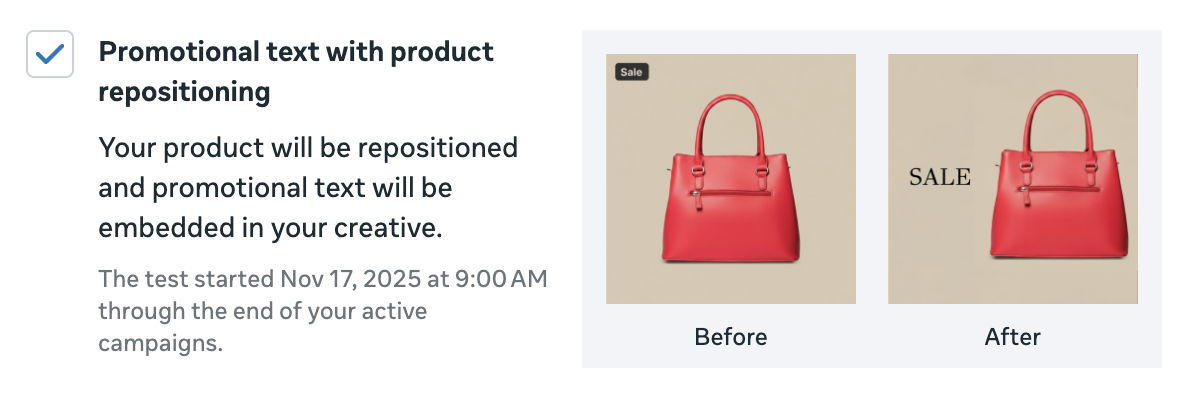Click the "After" caption label
This screenshot has width=1180, height=406.
pos(1013,337)
